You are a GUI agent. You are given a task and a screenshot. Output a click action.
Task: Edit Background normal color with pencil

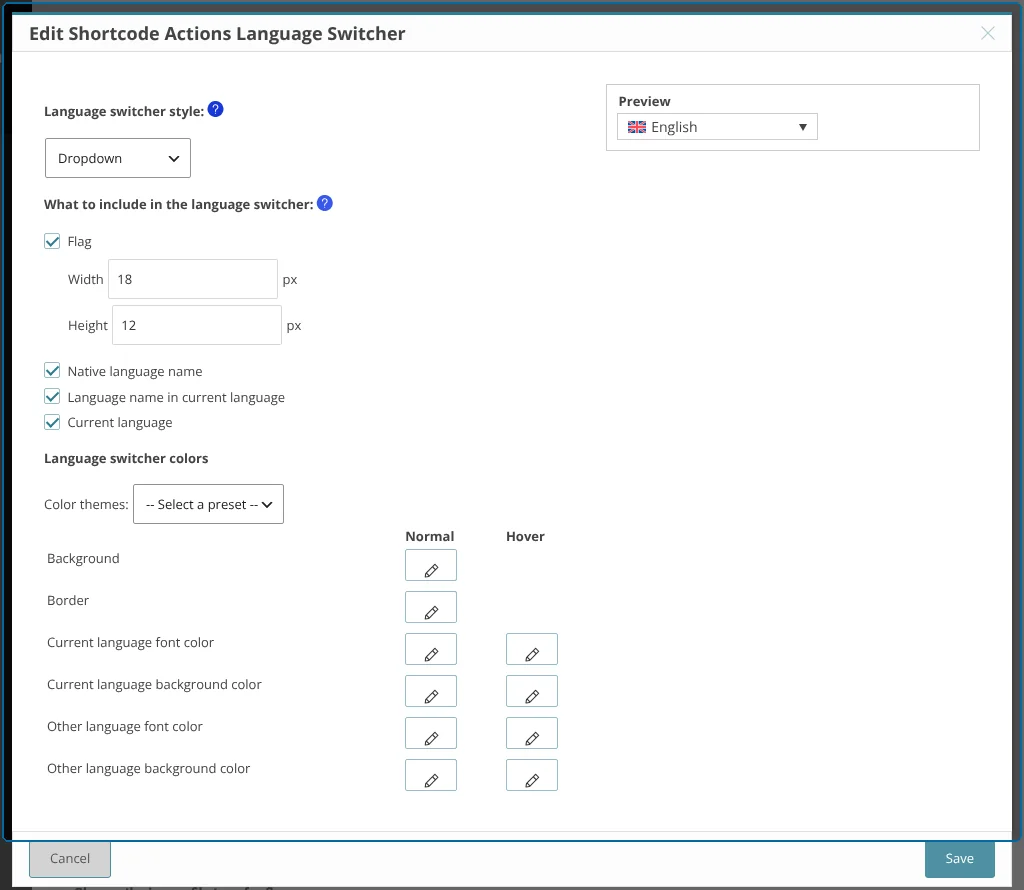click(x=431, y=565)
